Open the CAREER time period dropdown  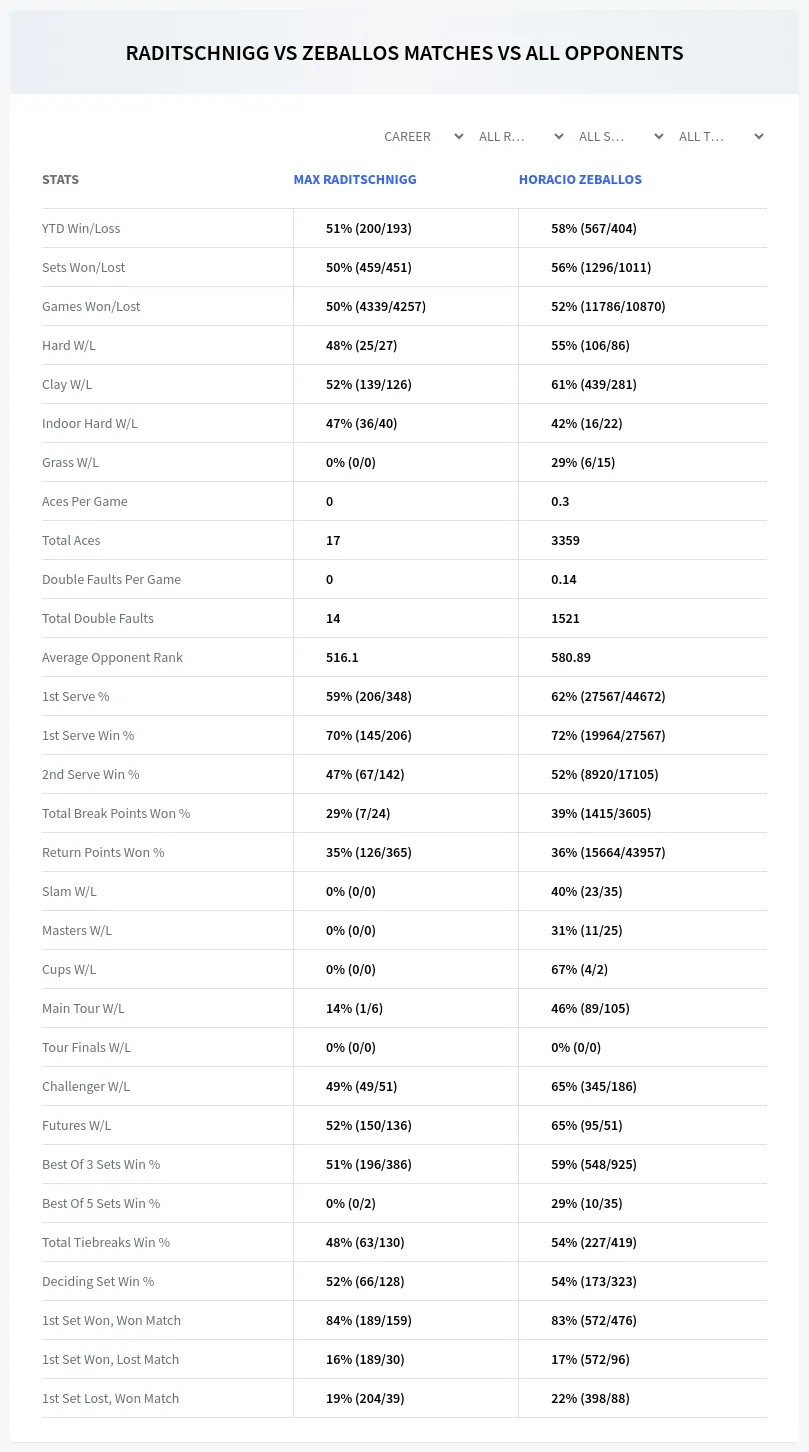pyautogui.click(x=422, y=136)
